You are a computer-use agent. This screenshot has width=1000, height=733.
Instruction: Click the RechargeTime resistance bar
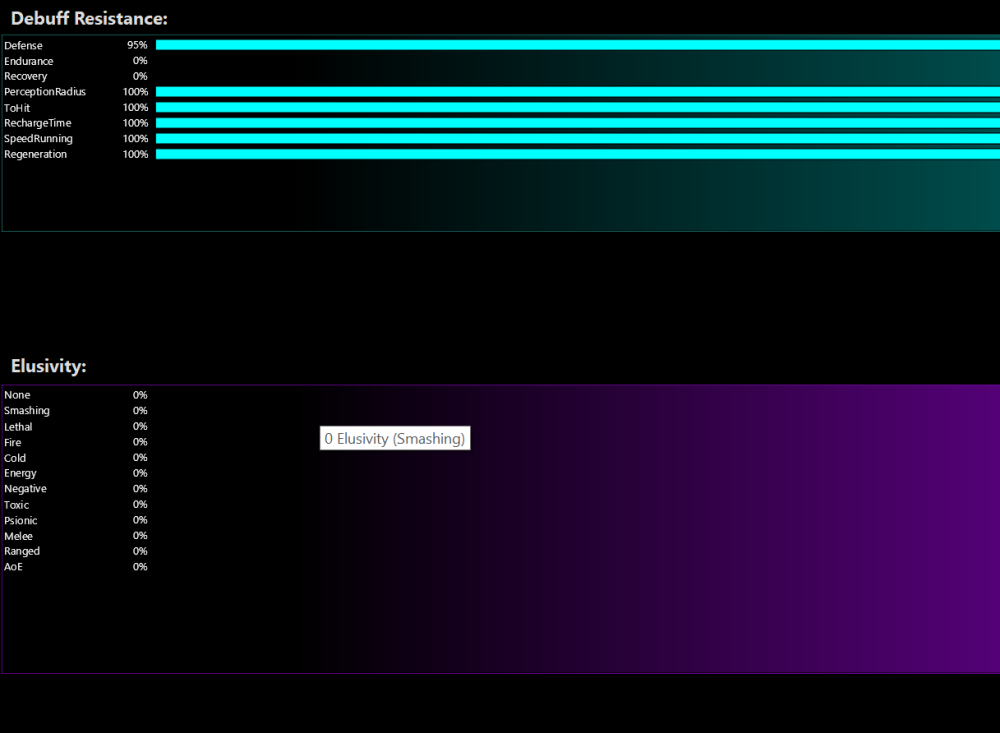pyautogui.click(x=577, y=123)
